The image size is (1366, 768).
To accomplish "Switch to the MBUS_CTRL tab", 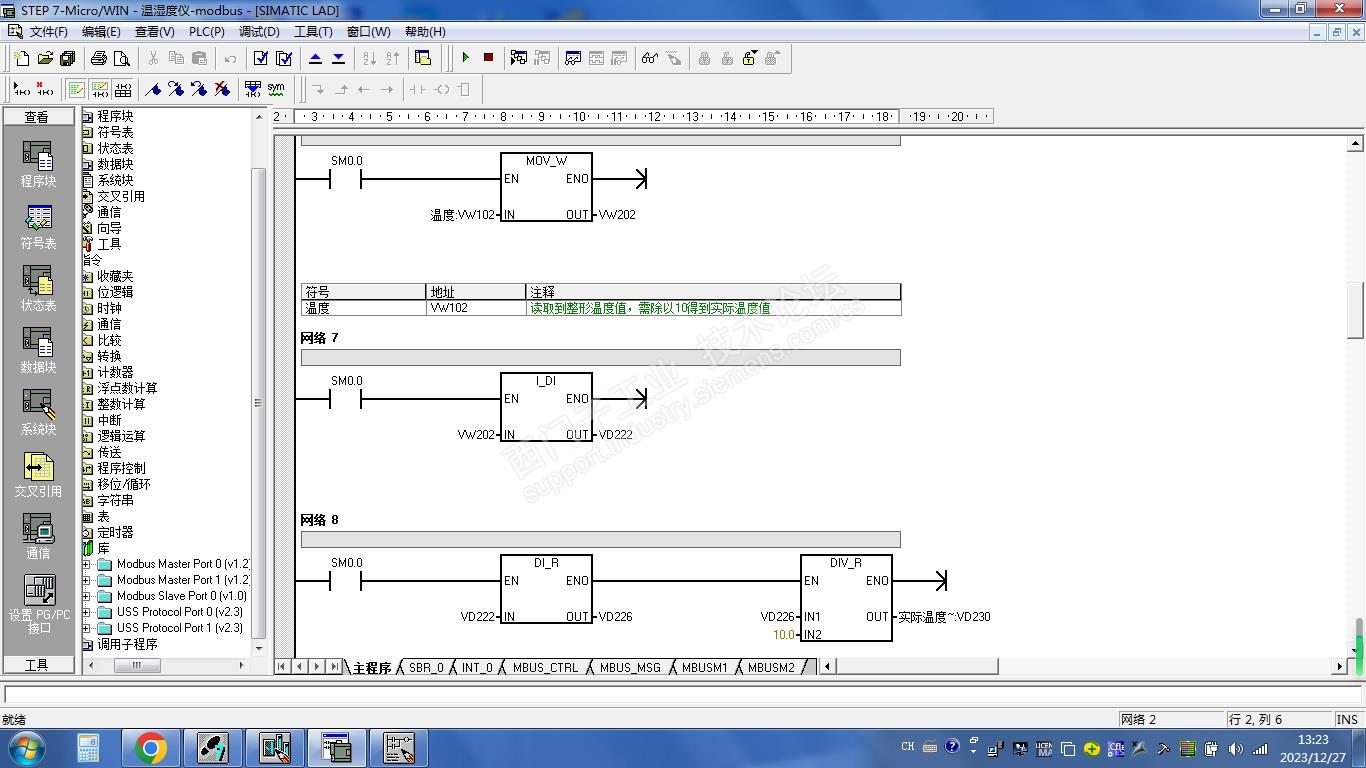I will click(x=545, y=667).
